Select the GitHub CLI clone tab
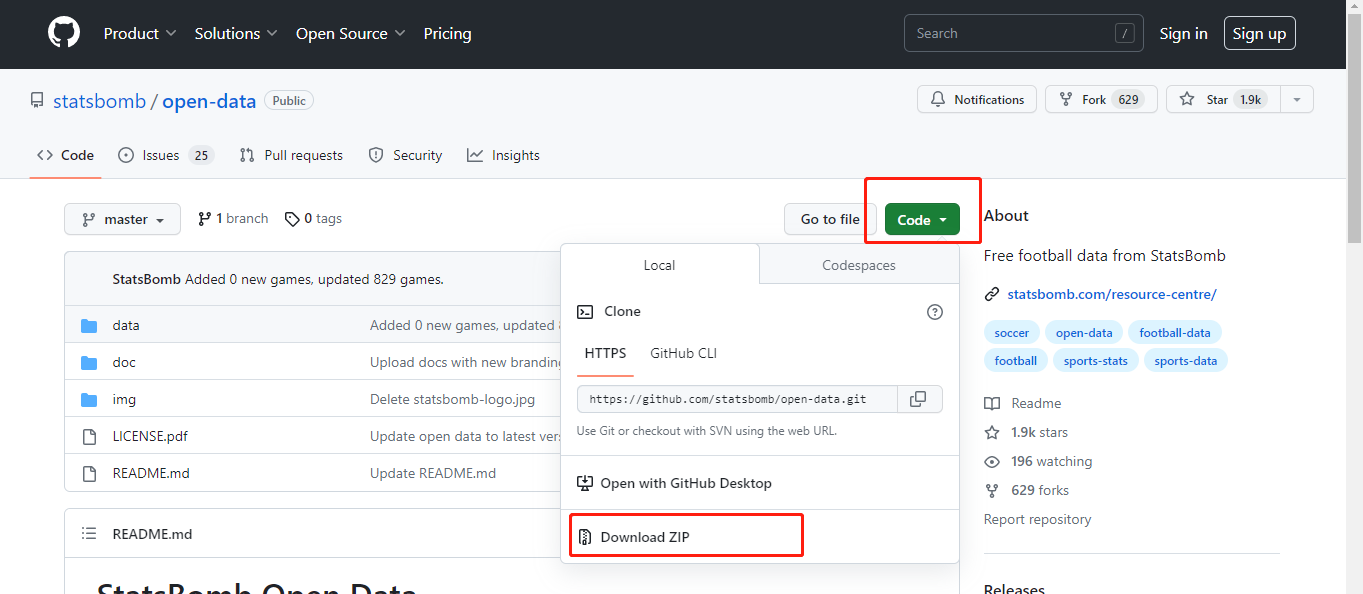The image size is (1363, 594). point(683,353)
